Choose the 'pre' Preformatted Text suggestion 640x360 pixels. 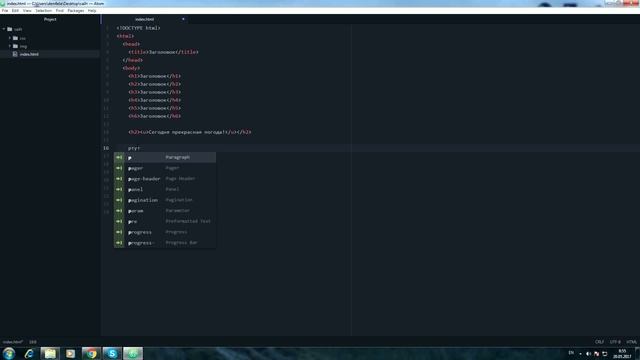click(165, 221)
